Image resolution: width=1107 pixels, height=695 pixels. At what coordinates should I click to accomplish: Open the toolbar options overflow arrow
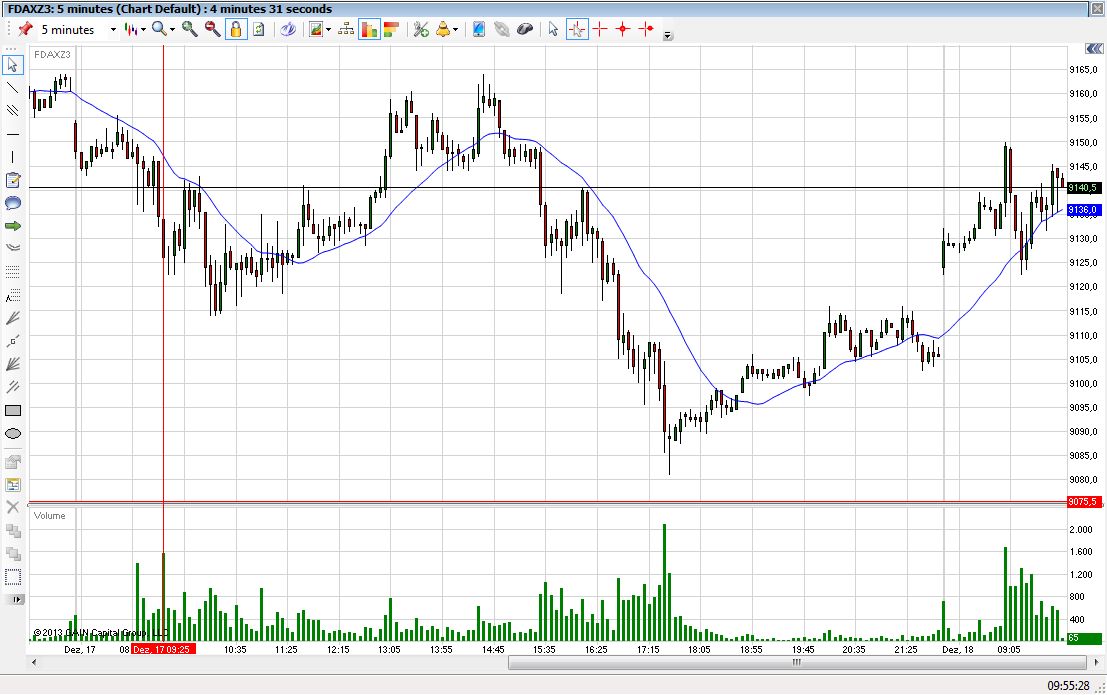coord(667,35)
